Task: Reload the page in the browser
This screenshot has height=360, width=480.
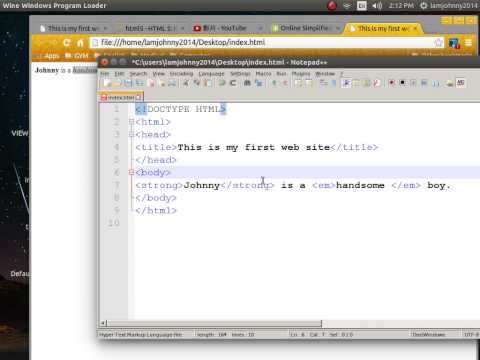Action: point(67,43)
